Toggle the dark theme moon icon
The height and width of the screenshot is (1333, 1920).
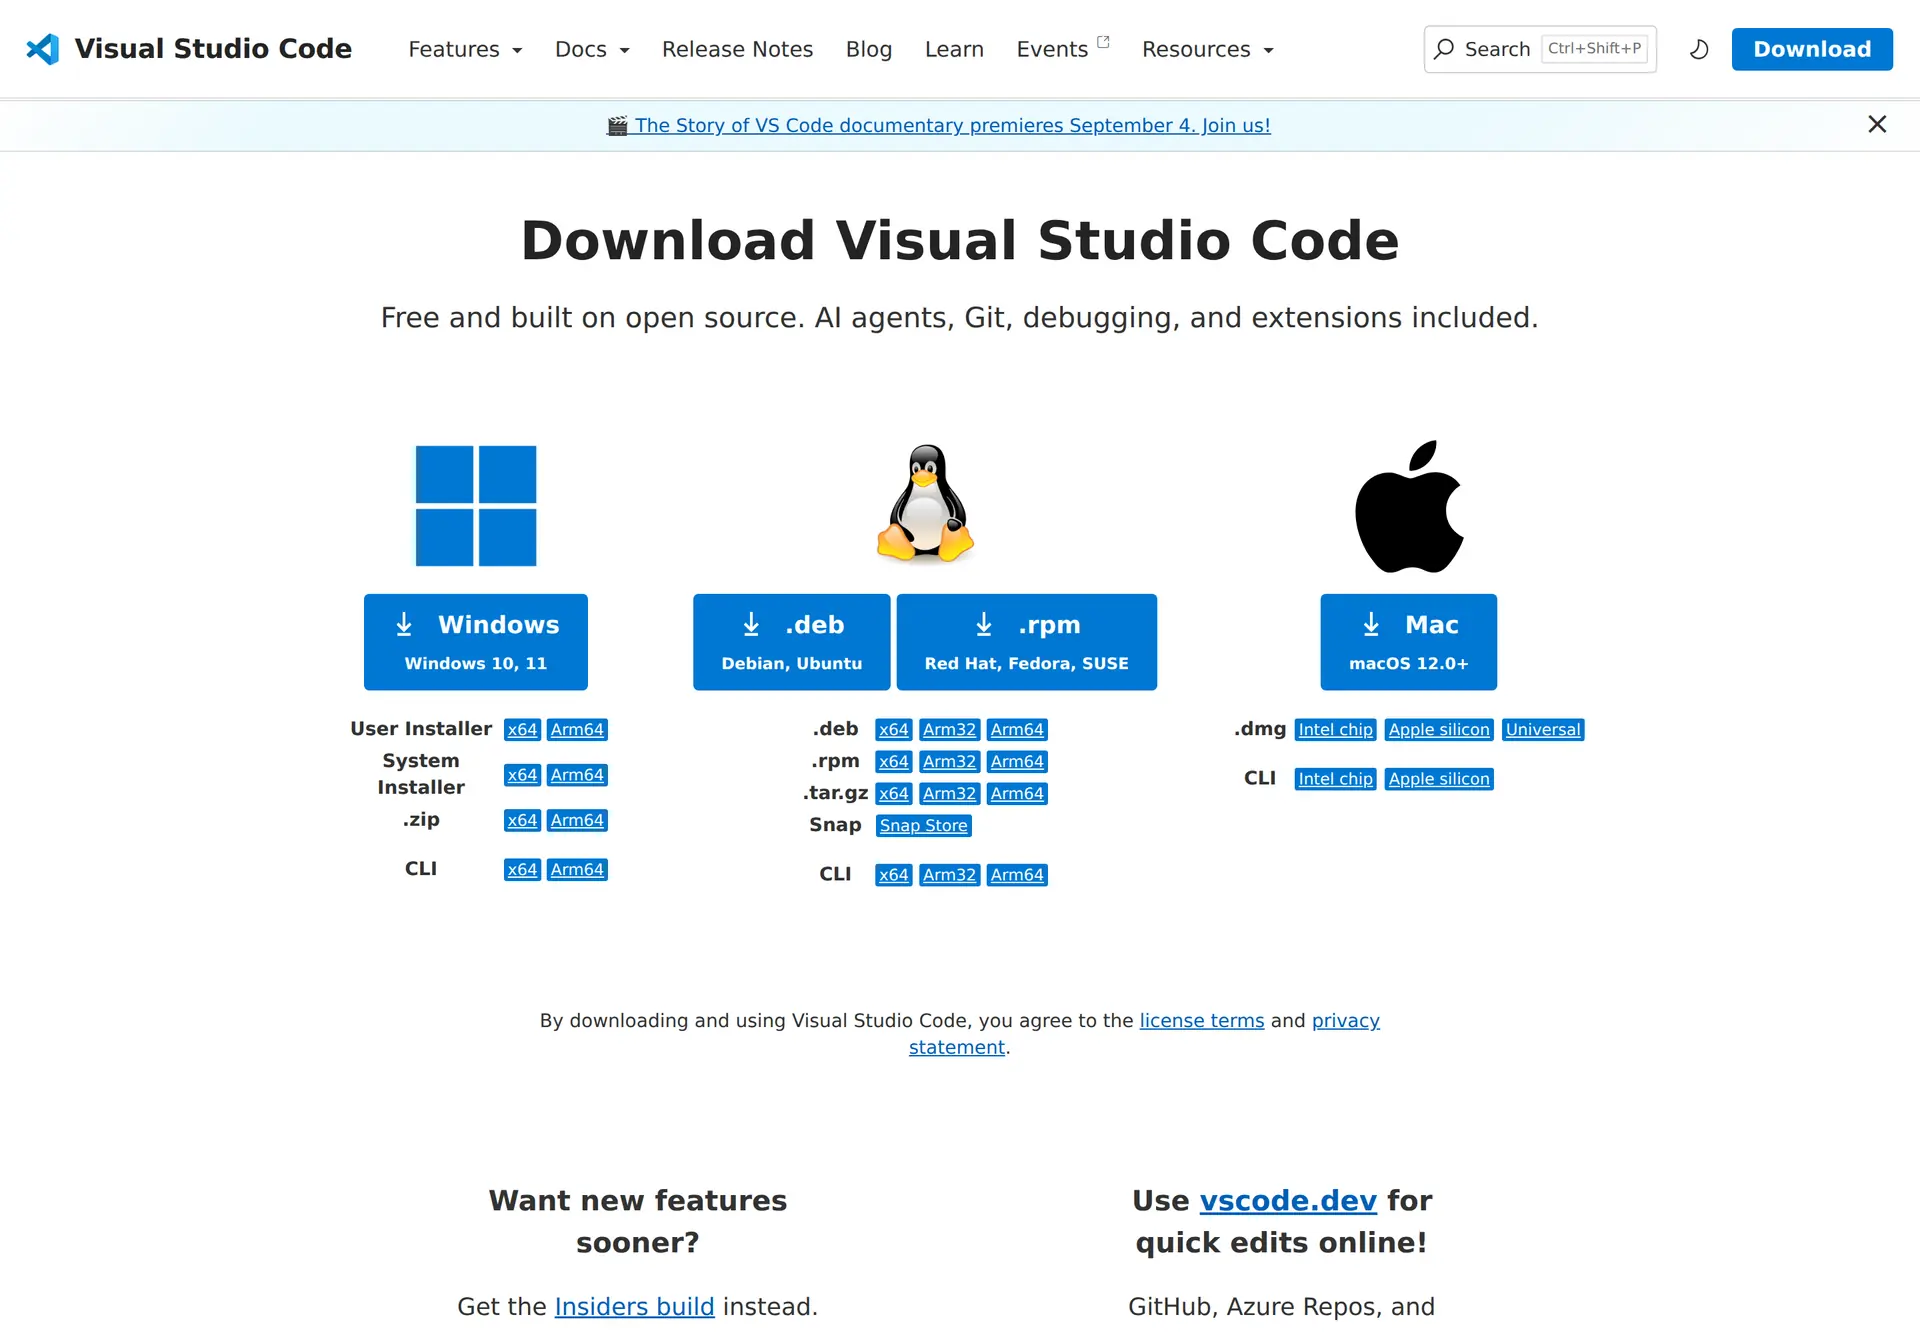1699,49
